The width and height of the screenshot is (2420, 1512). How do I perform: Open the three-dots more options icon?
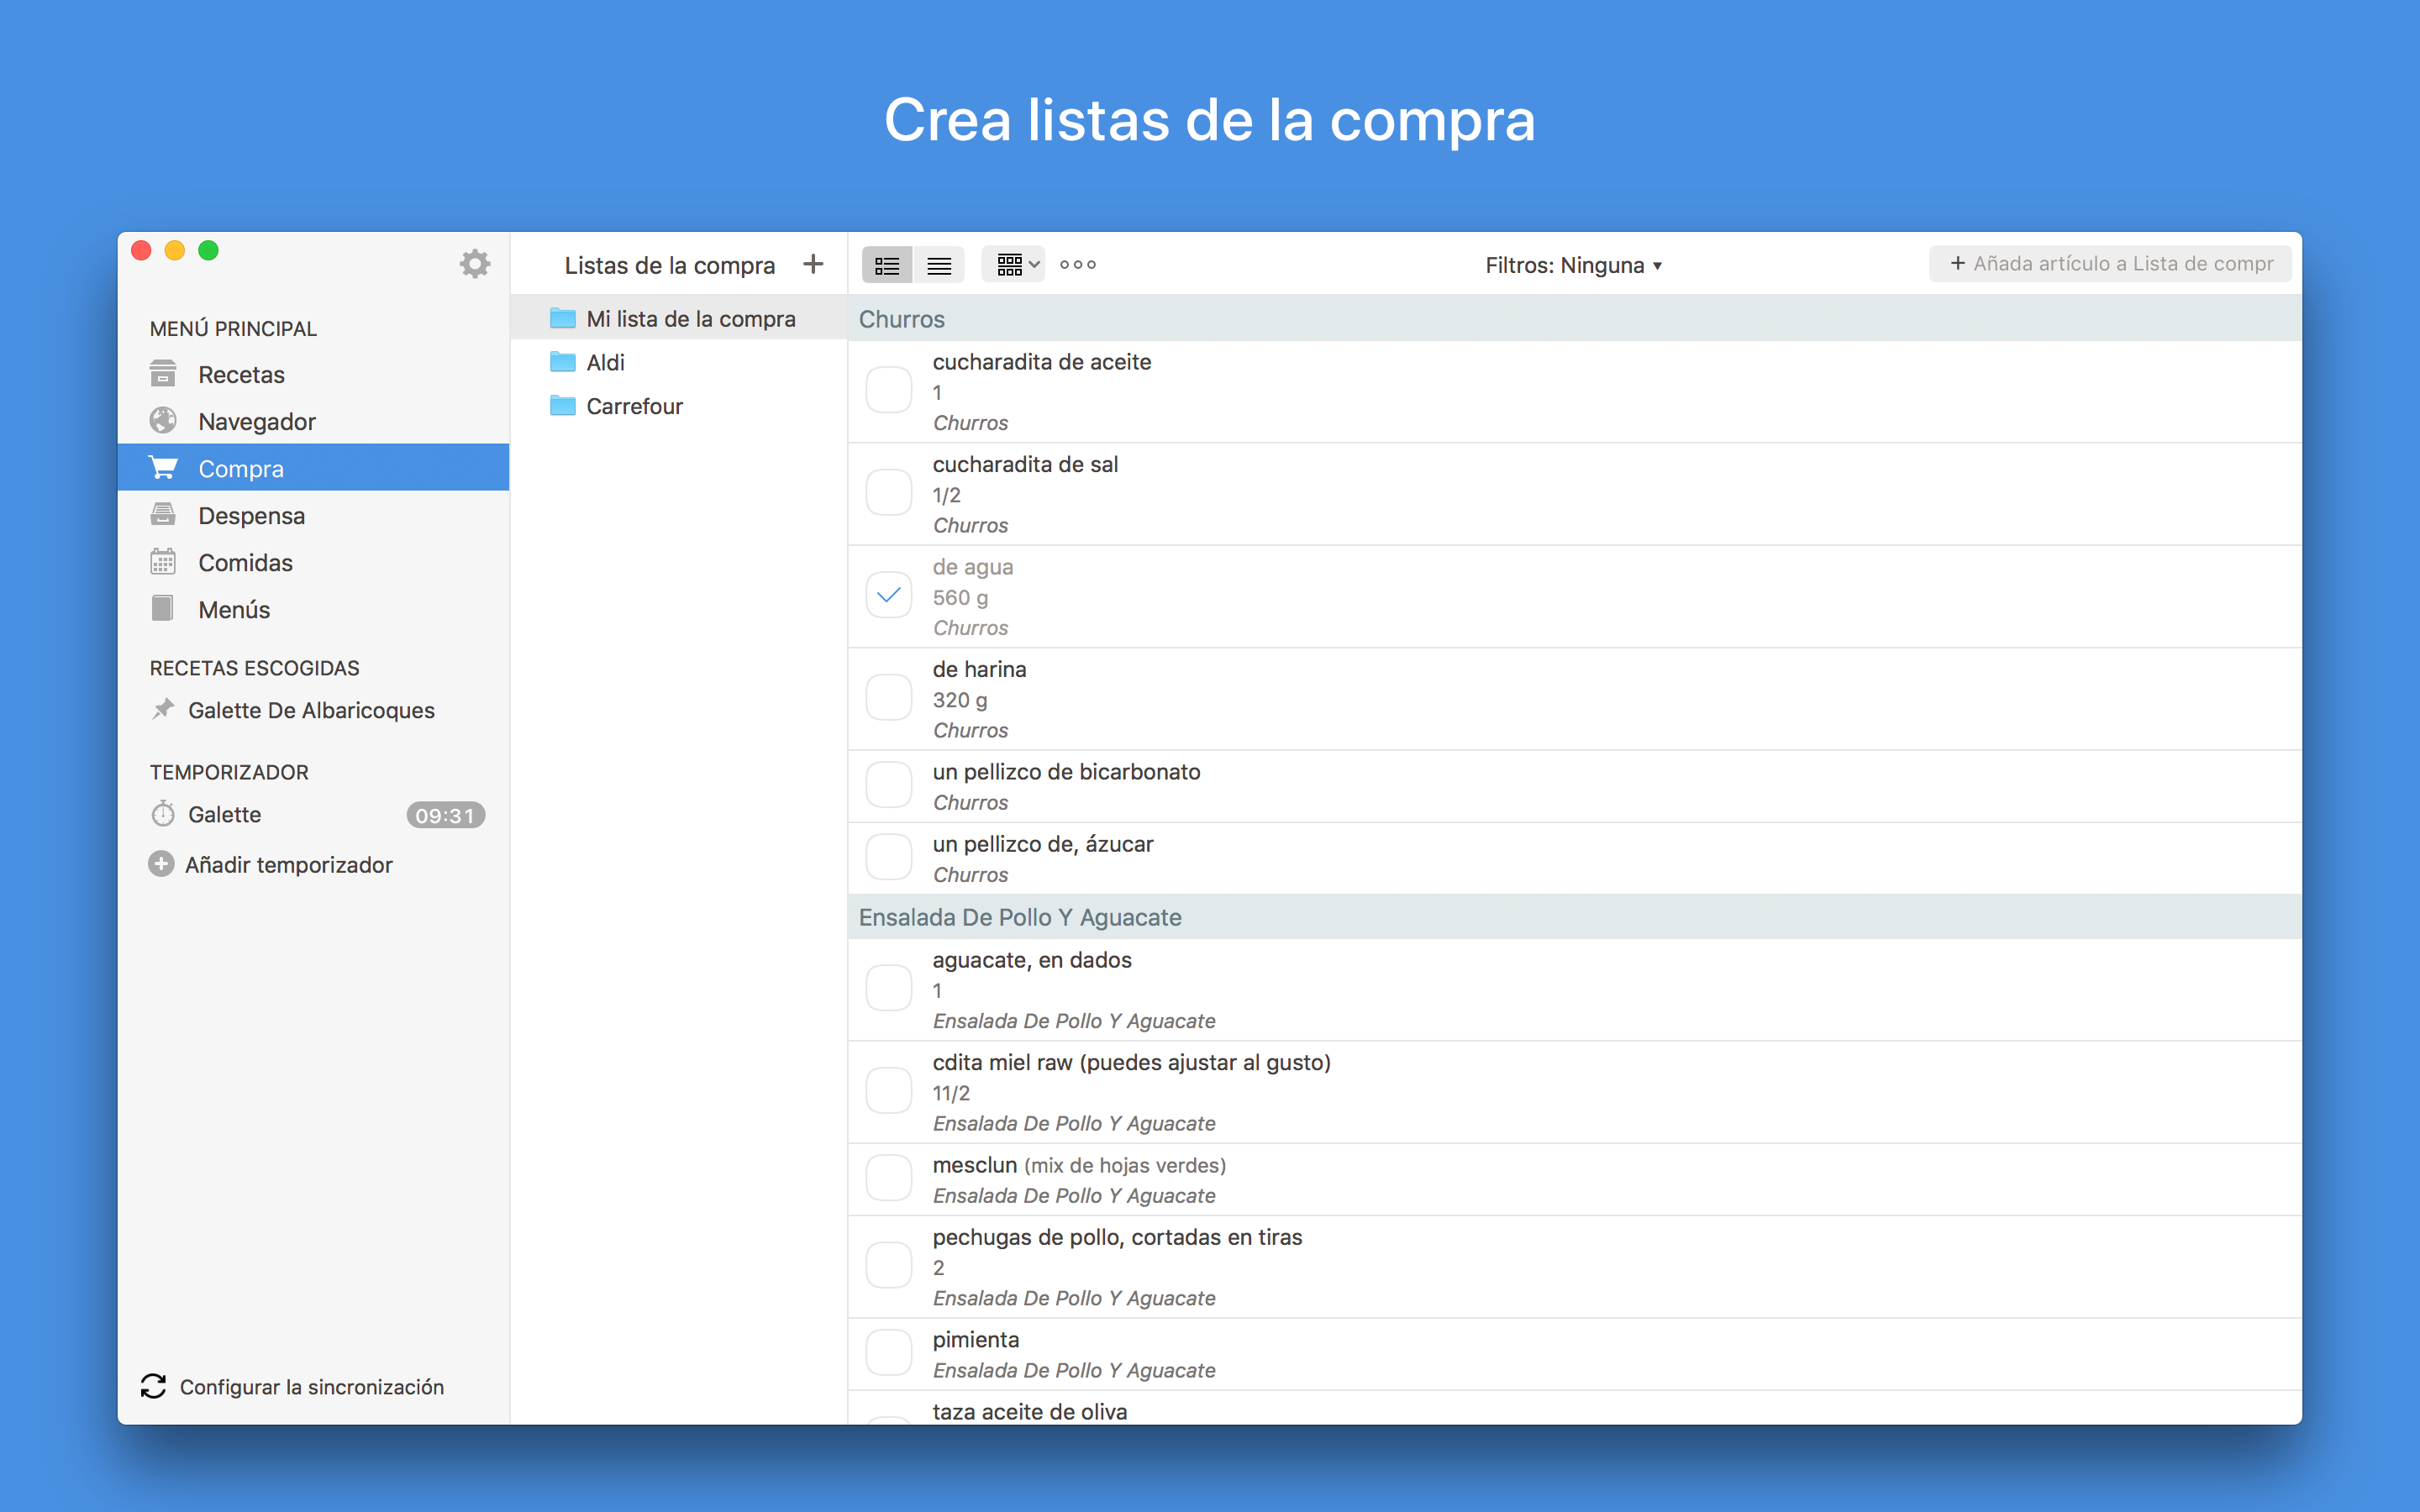pos(1077,265)
